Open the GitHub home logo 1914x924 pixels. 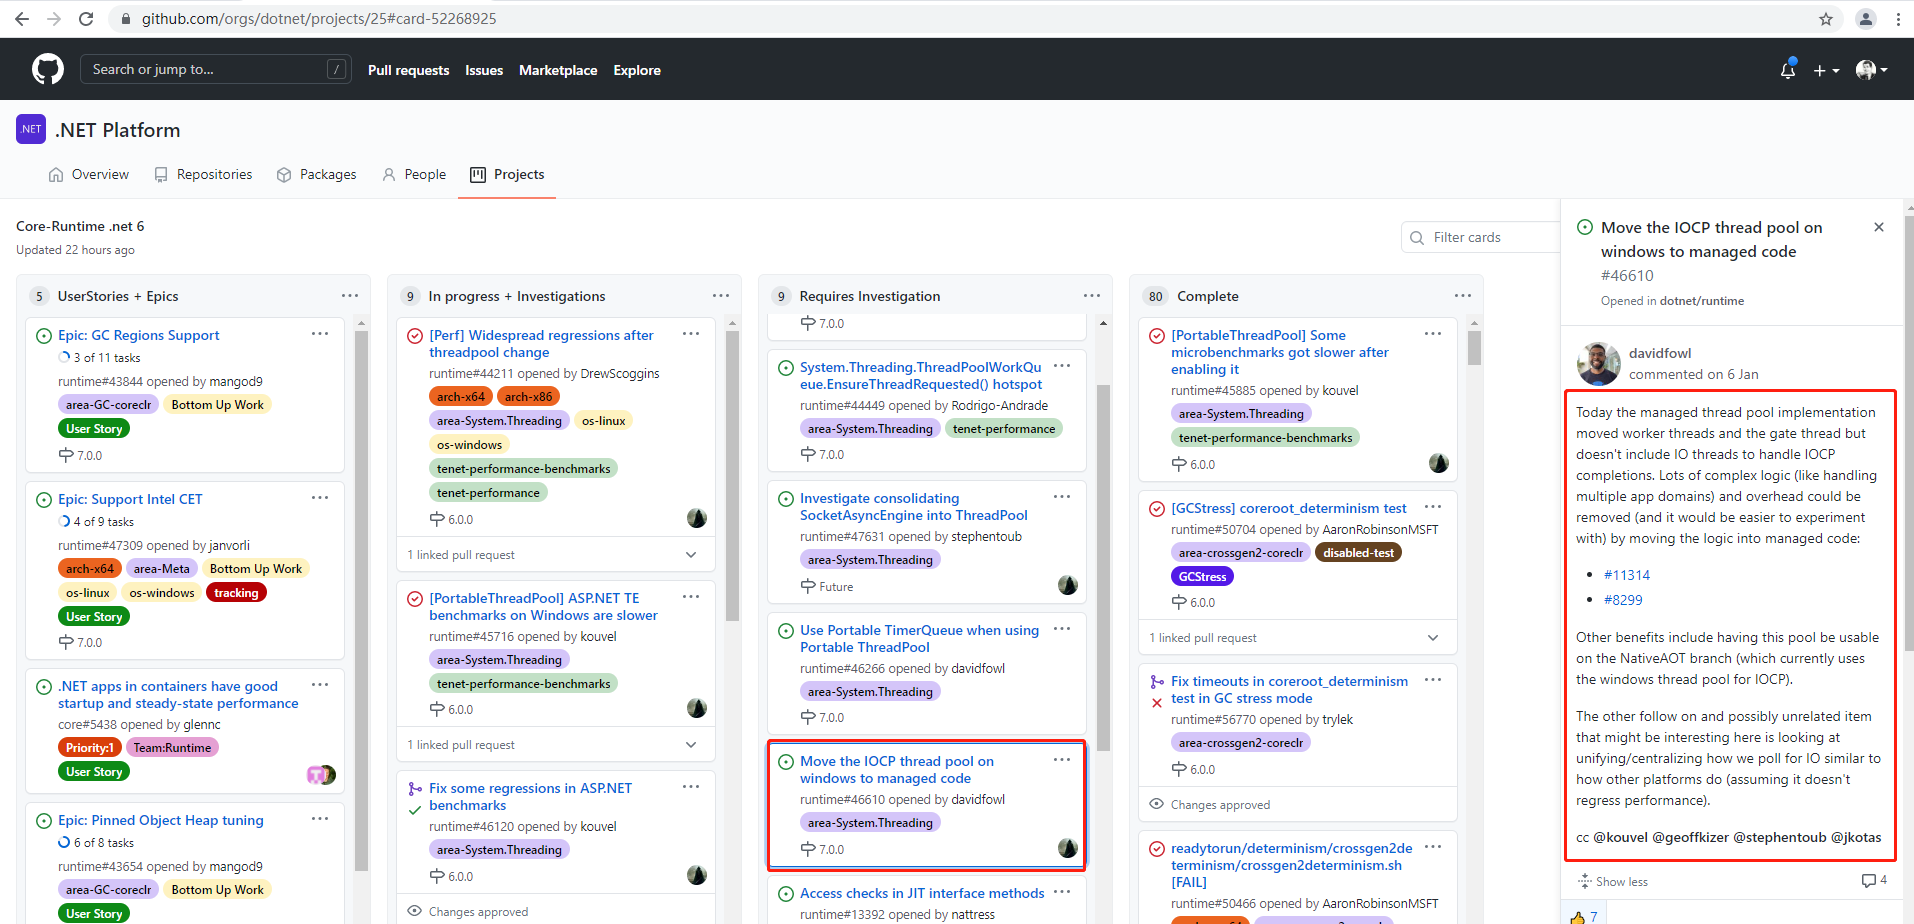click(x=48, y=69)
